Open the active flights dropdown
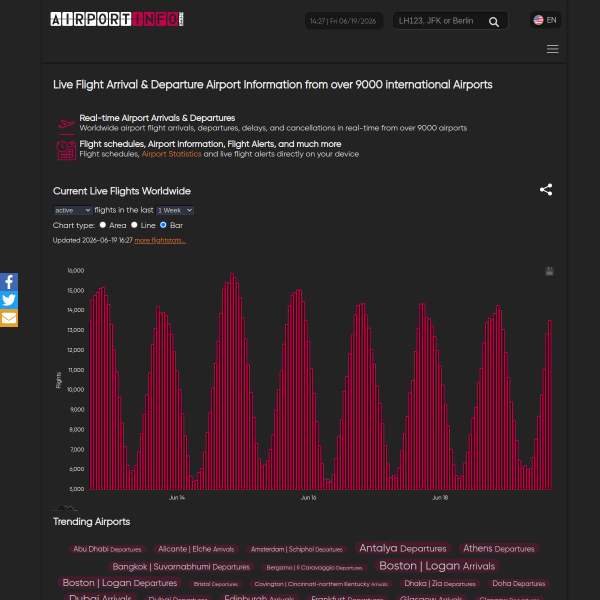The image size is (600, 600). click(72, 210)
